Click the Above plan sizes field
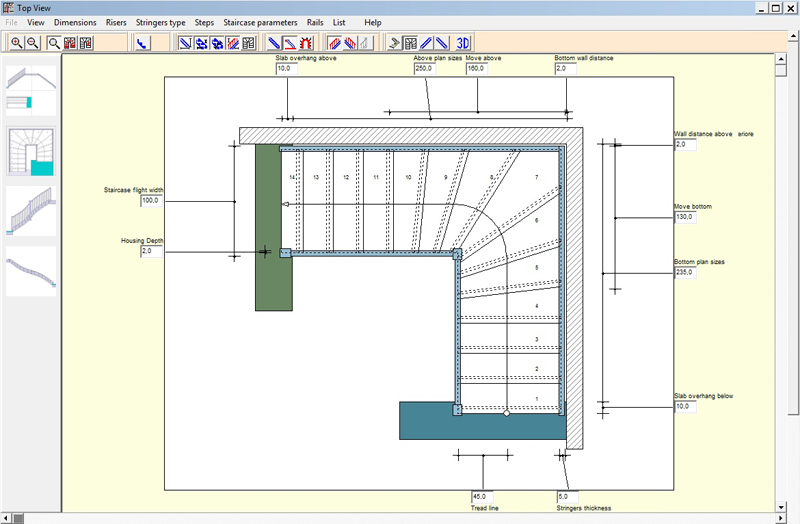This screenshot has height=524, width=800. pos(427,69)
